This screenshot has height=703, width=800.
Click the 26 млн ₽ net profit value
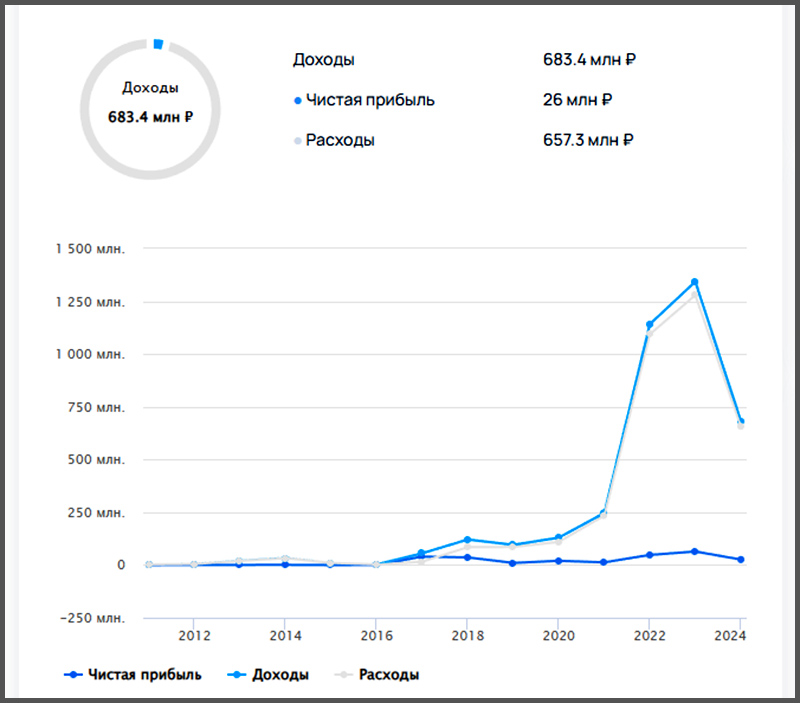tap(576, 100)
